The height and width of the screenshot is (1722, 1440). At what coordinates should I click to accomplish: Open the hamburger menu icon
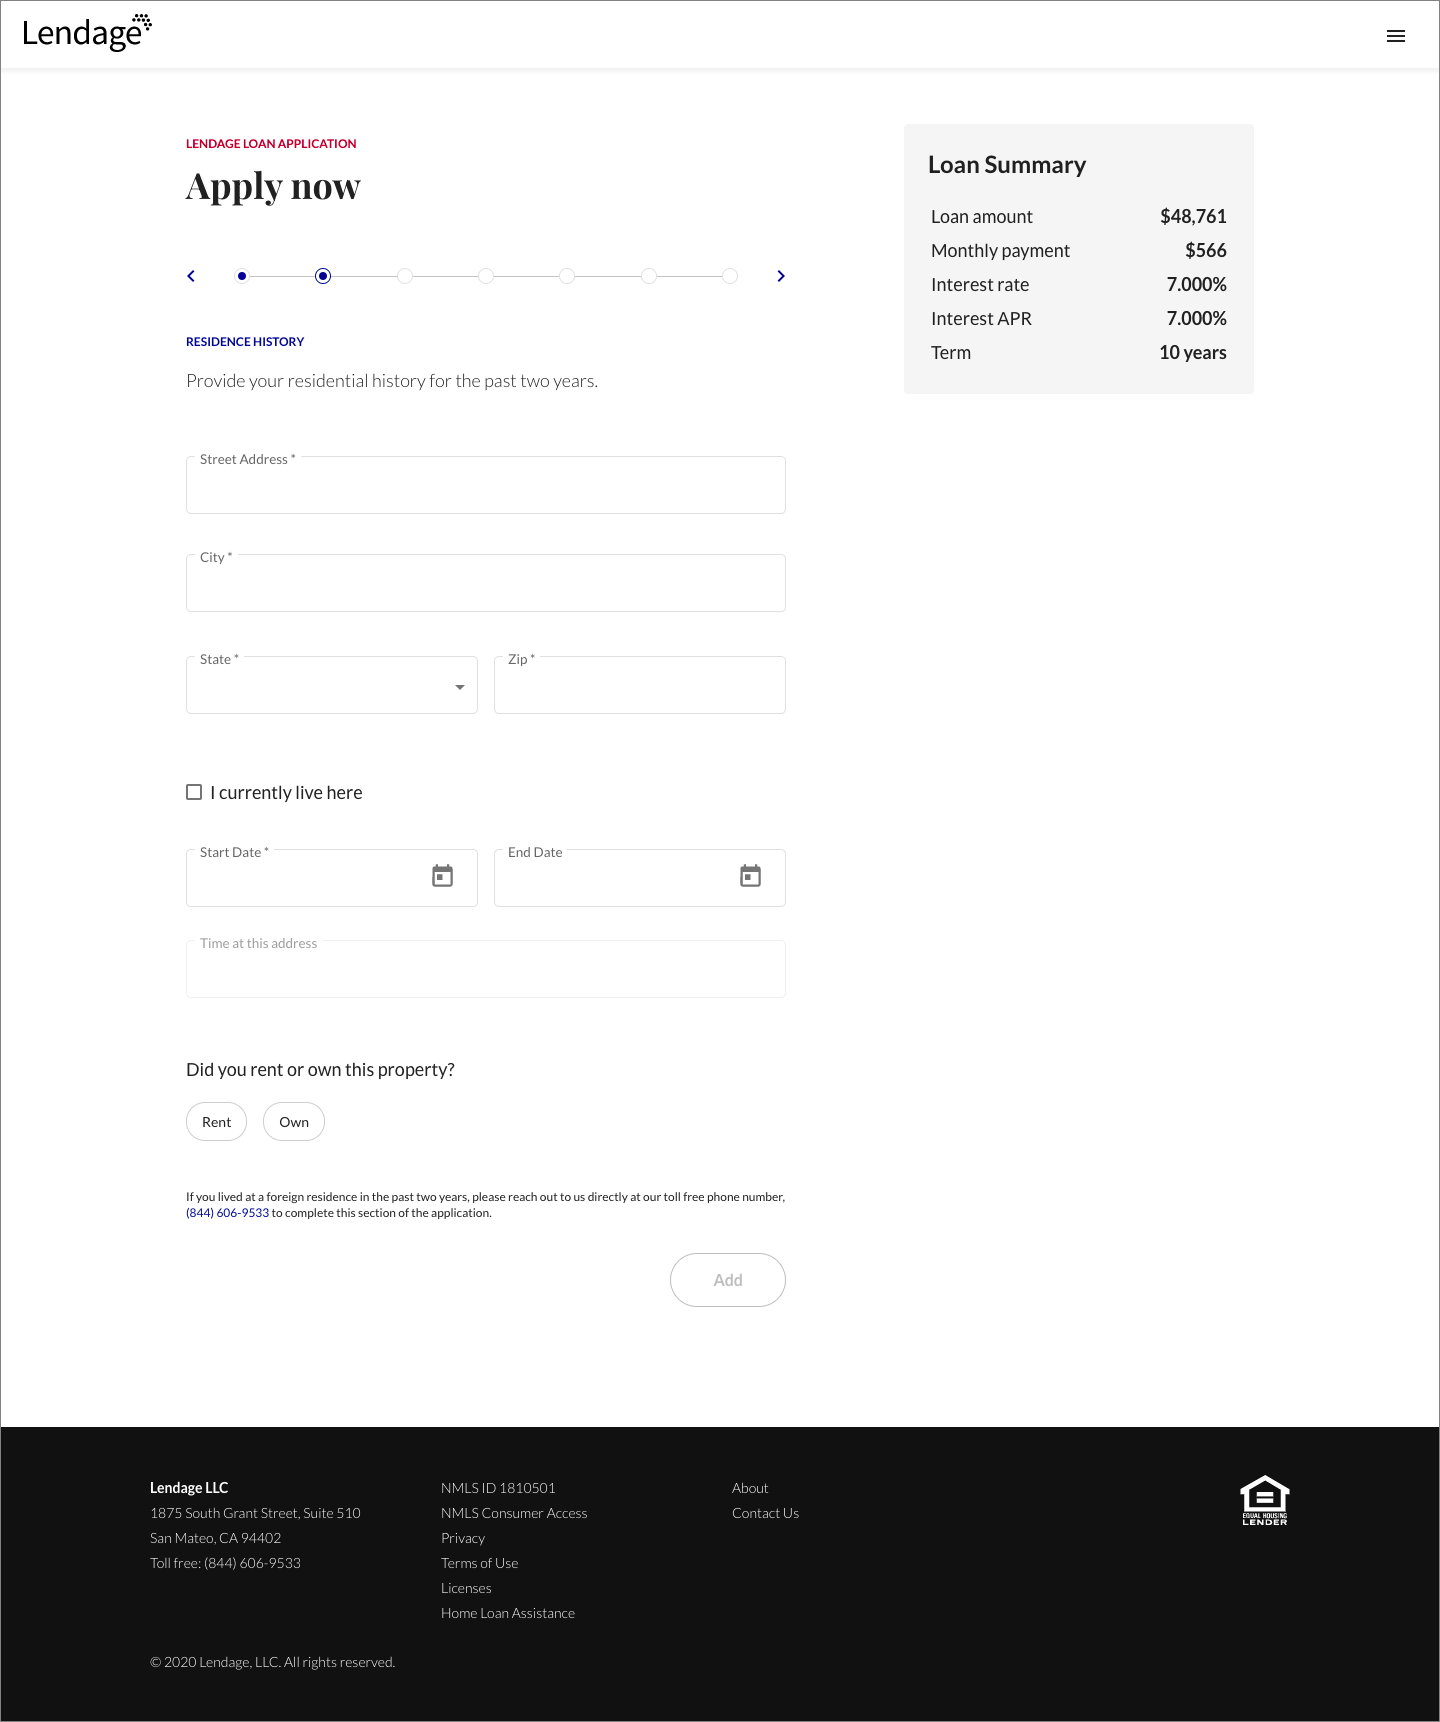[x=1396, y=36]
